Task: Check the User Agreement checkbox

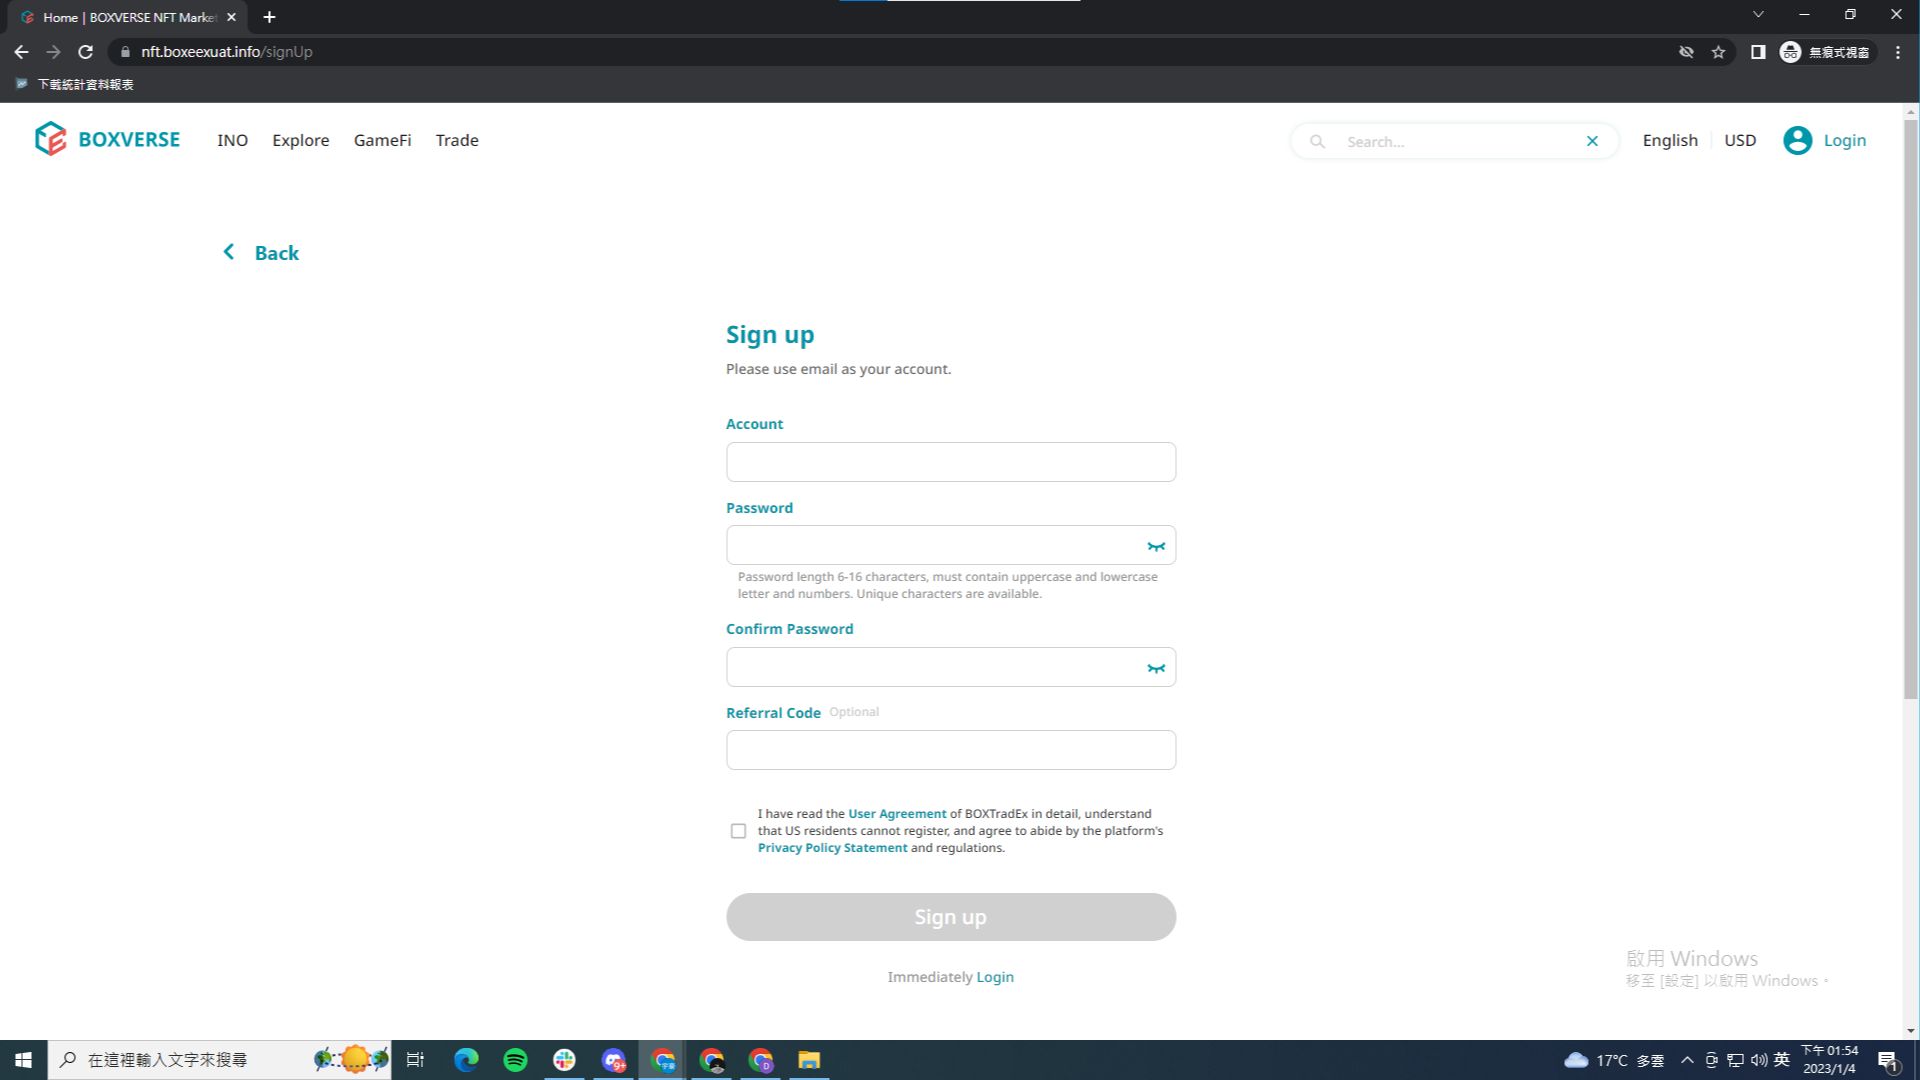Action: (x=738, y=831)
